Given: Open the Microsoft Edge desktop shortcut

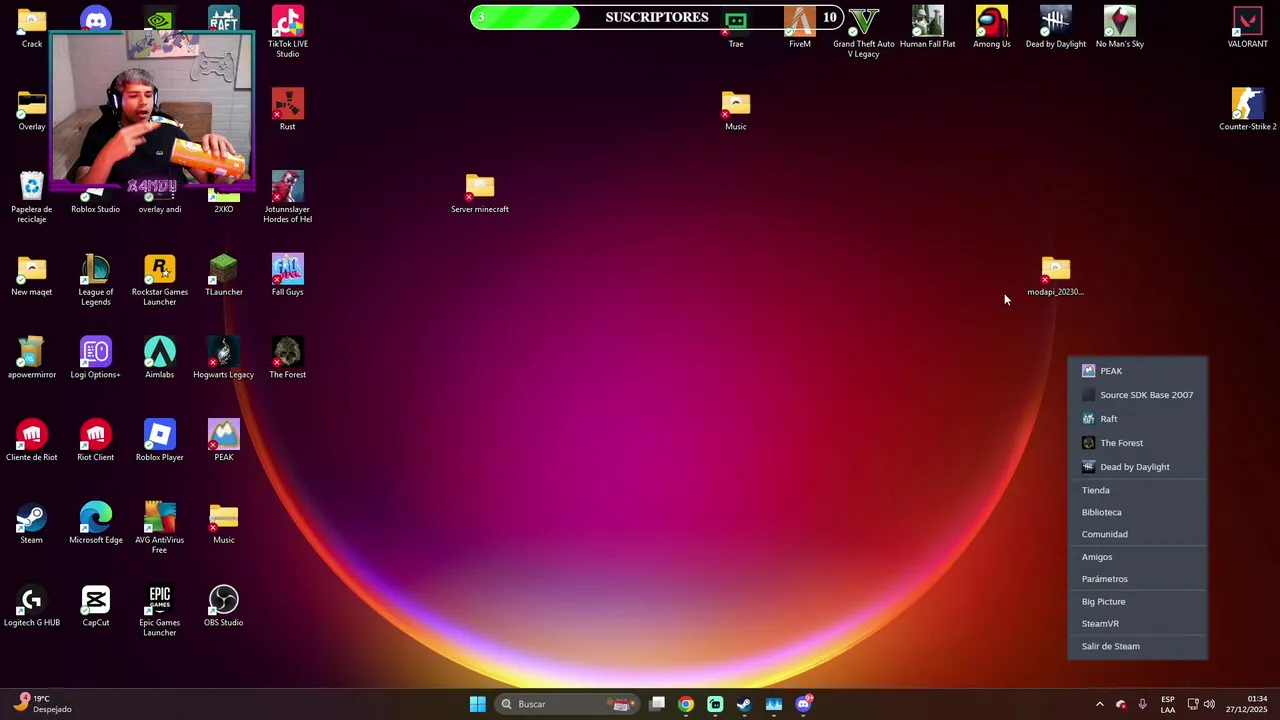Looking at the screenshot, I should click(96, 523).
